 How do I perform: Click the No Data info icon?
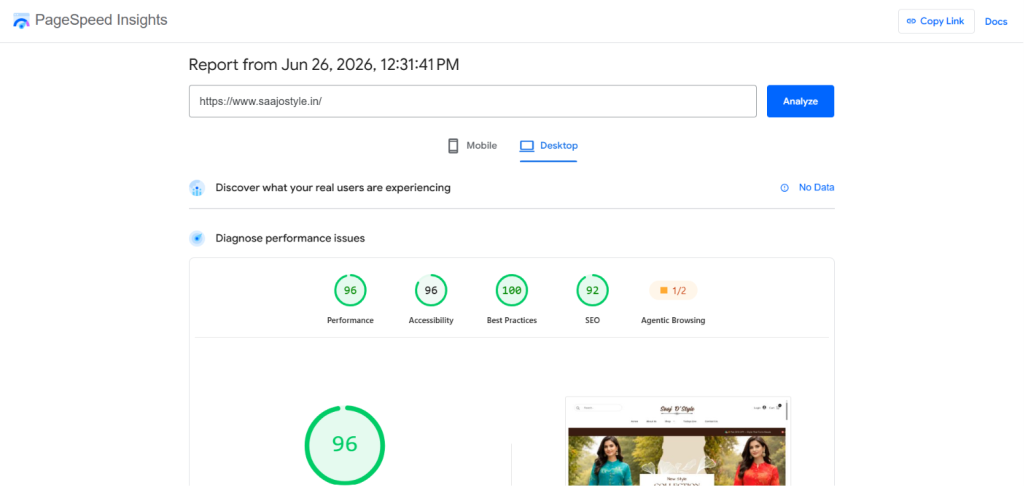[784, 187]
